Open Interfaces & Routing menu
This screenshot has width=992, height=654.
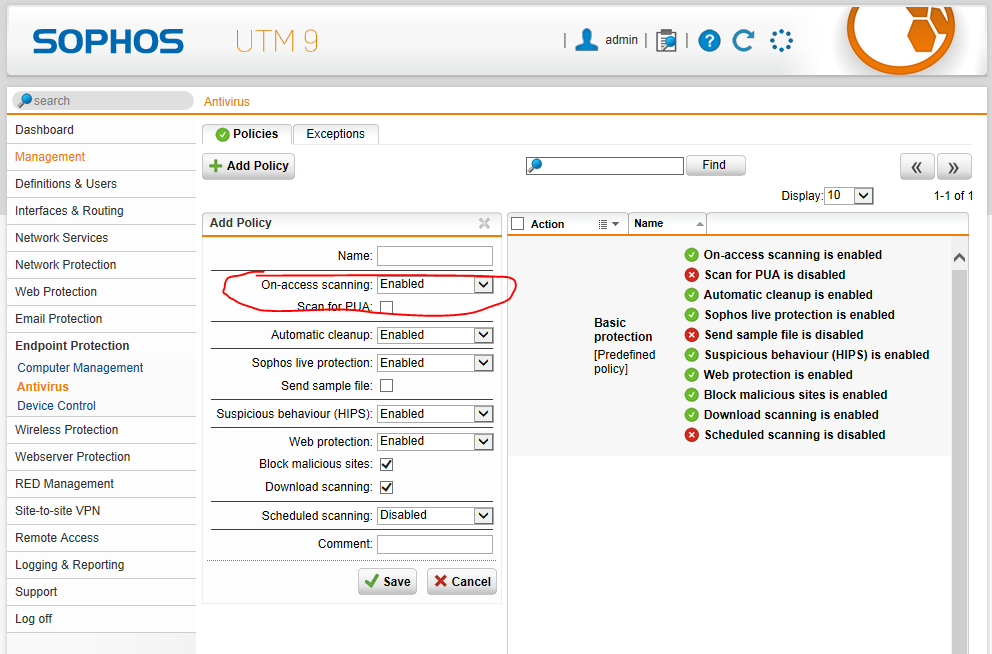[x=101, y=211]
